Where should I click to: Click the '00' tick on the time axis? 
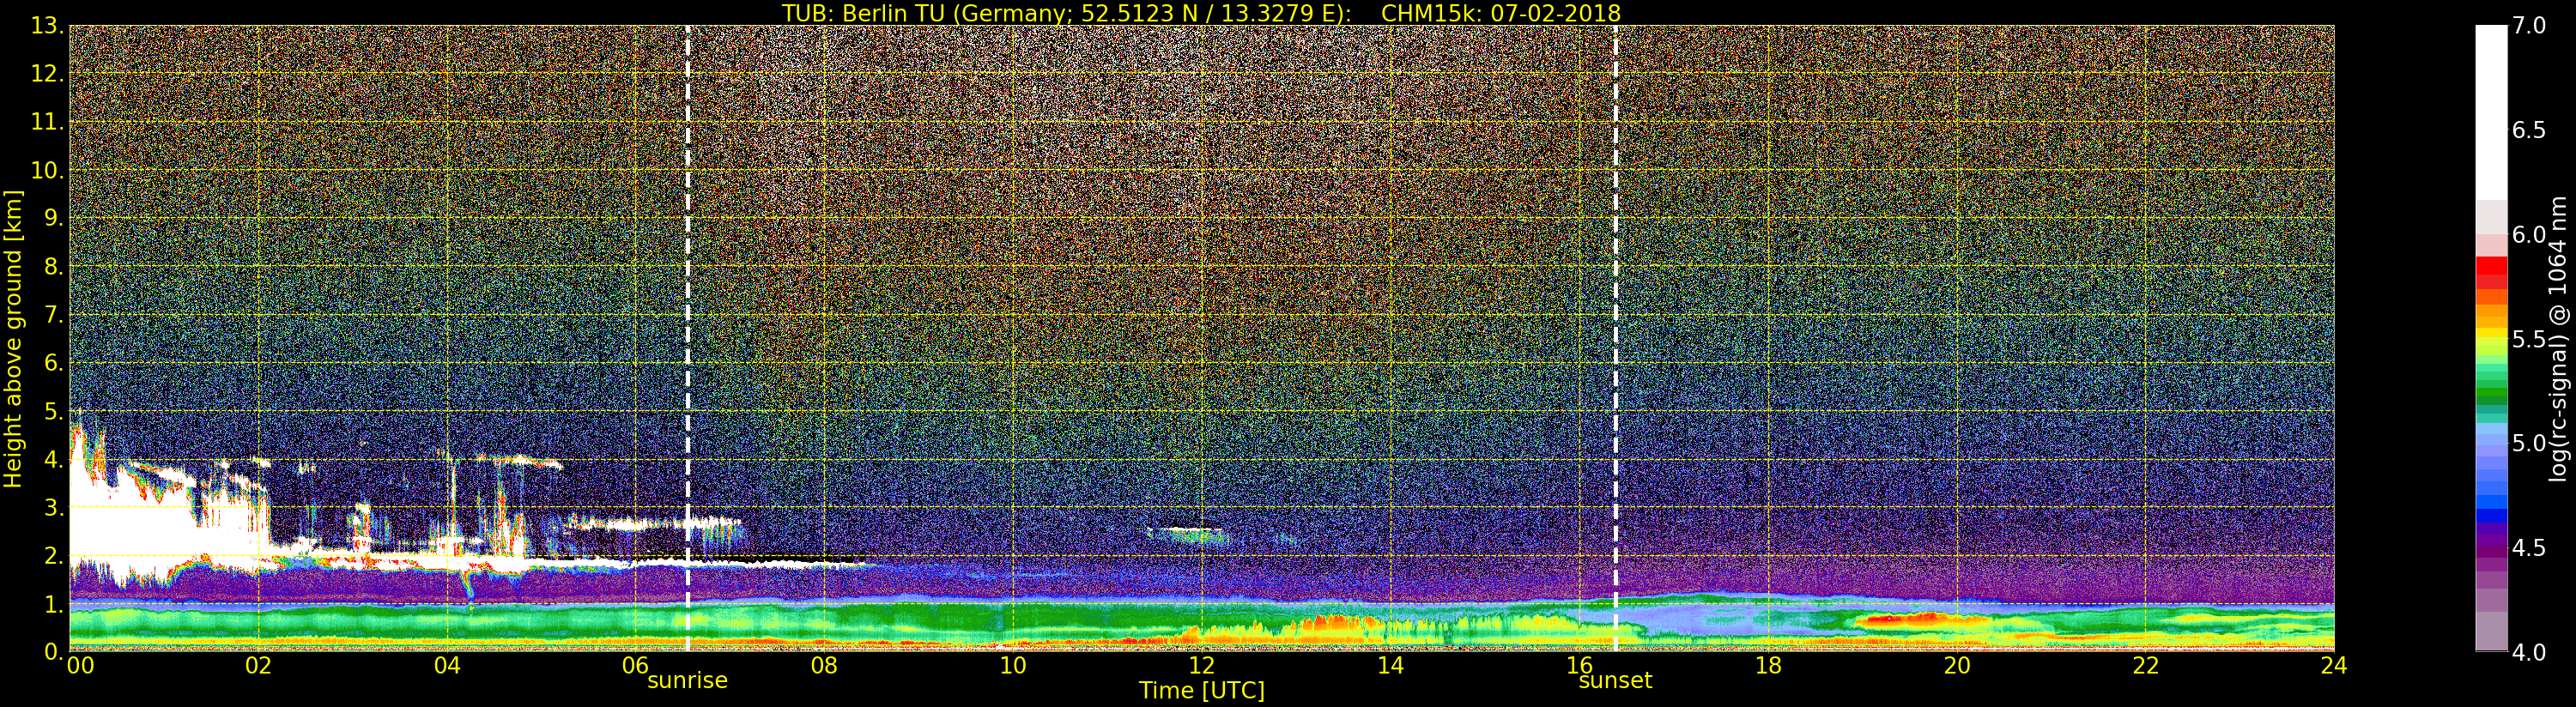tap(80, 666)
